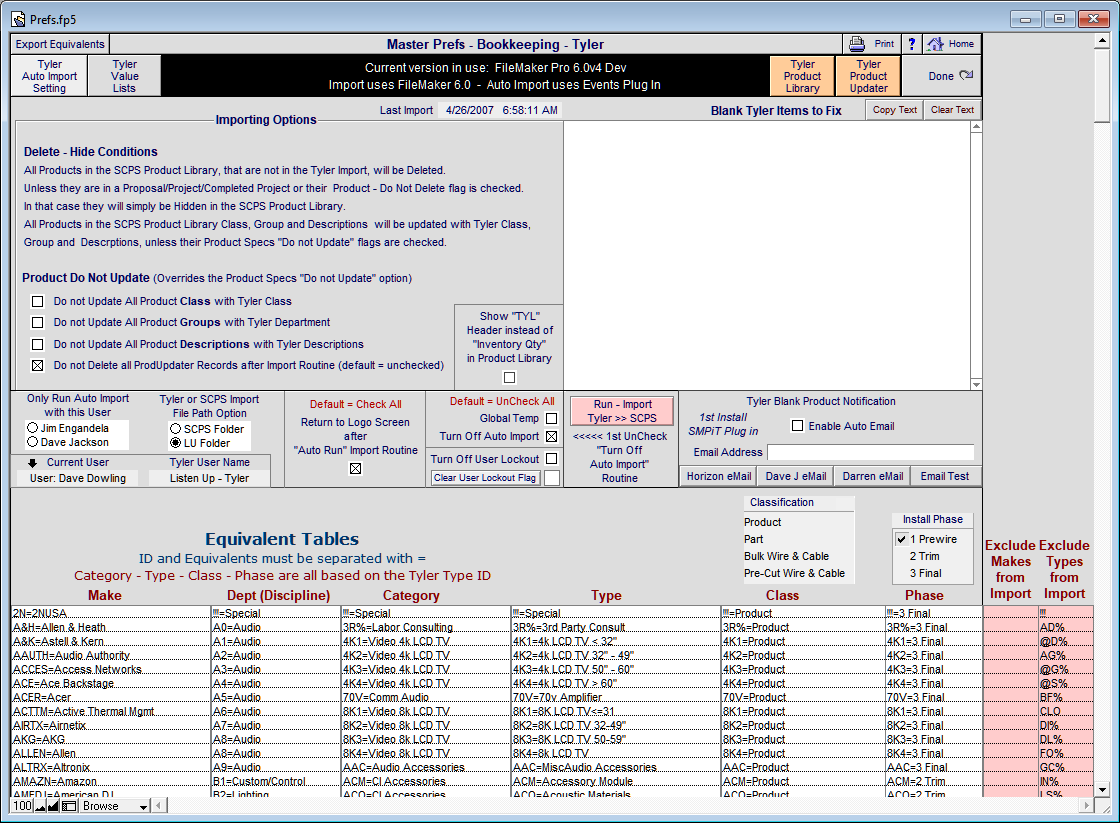Image resolution: width=1120 pixels, height=823 pixels.
Task: Click the blank Tyler items scroll-up arrow
Action: coord(976,126)
